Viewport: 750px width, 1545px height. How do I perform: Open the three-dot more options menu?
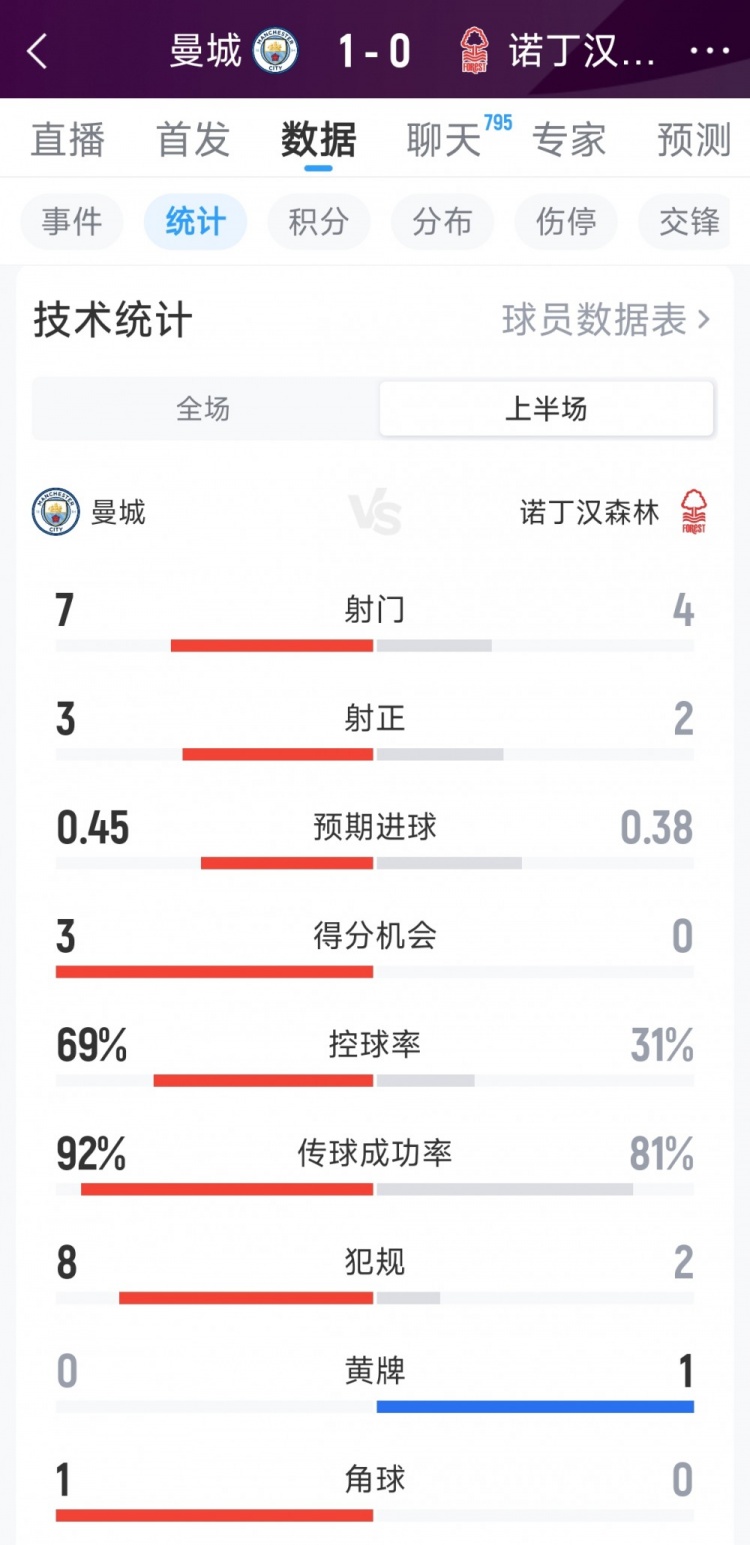709,51
